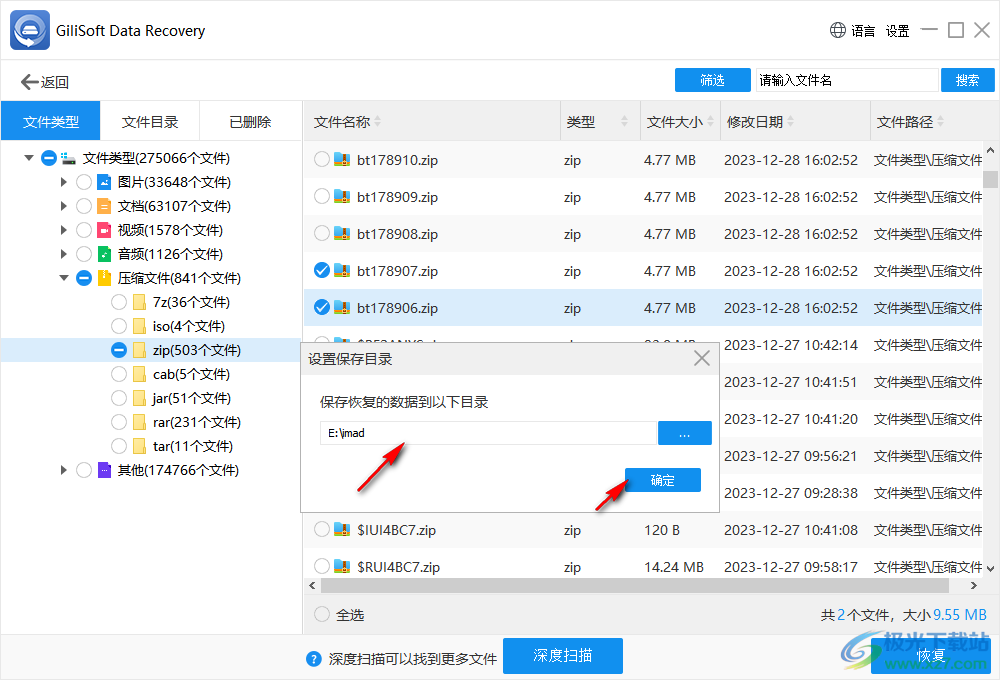Screen dimensions: 1000x680
Task: Select the 其他 other files category icon
Action: [x=105, y=470]
